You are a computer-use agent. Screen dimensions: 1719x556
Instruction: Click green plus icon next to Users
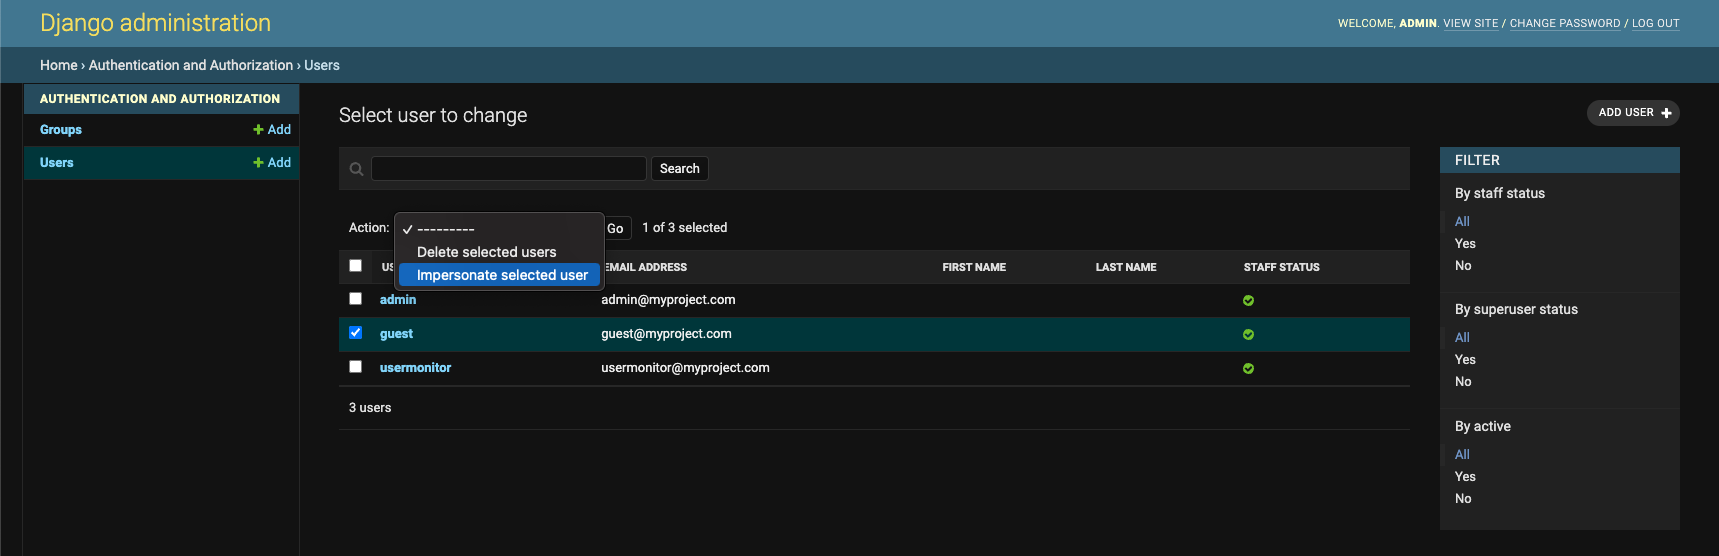[258, 163]
